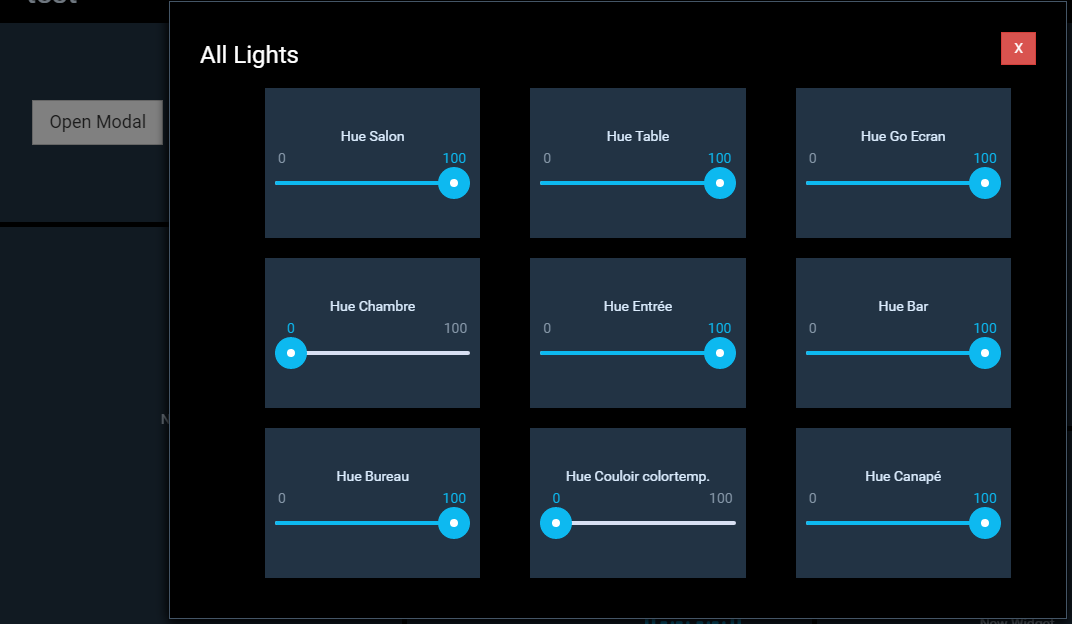Click the Hue Bureau card title
This screenshot has width=1072, height=624.
click(372, 476)
